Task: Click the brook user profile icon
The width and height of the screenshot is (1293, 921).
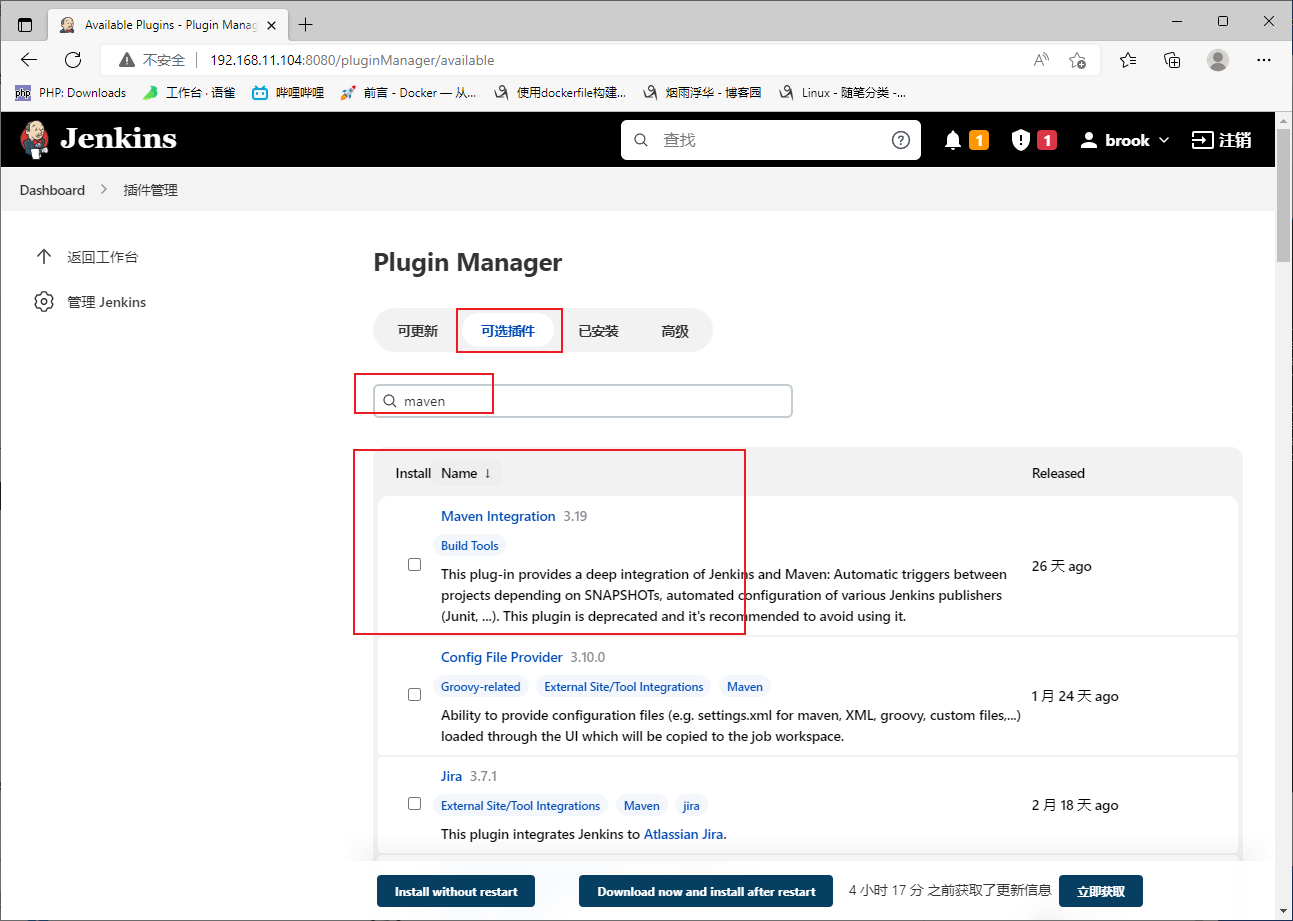Action: [x=1089, y=140]
